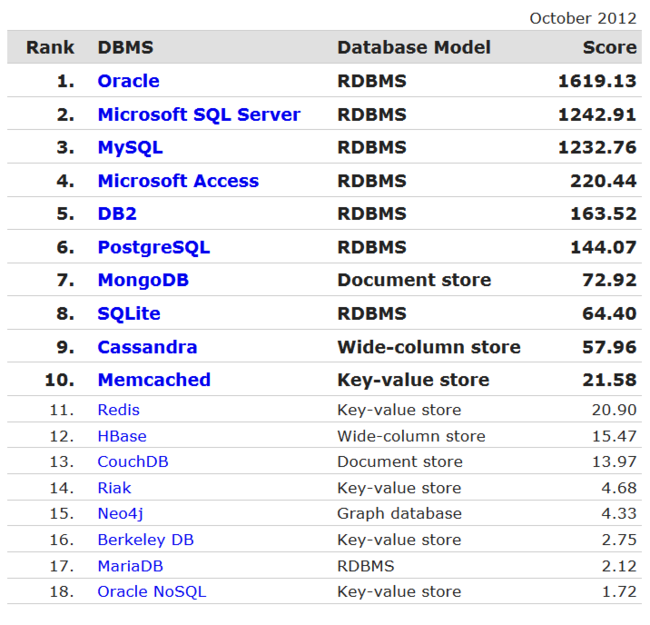Screen dimensions: 650x625
Task: Click Oracle's RDBMS model cell
Action: (x=372, y=81)
